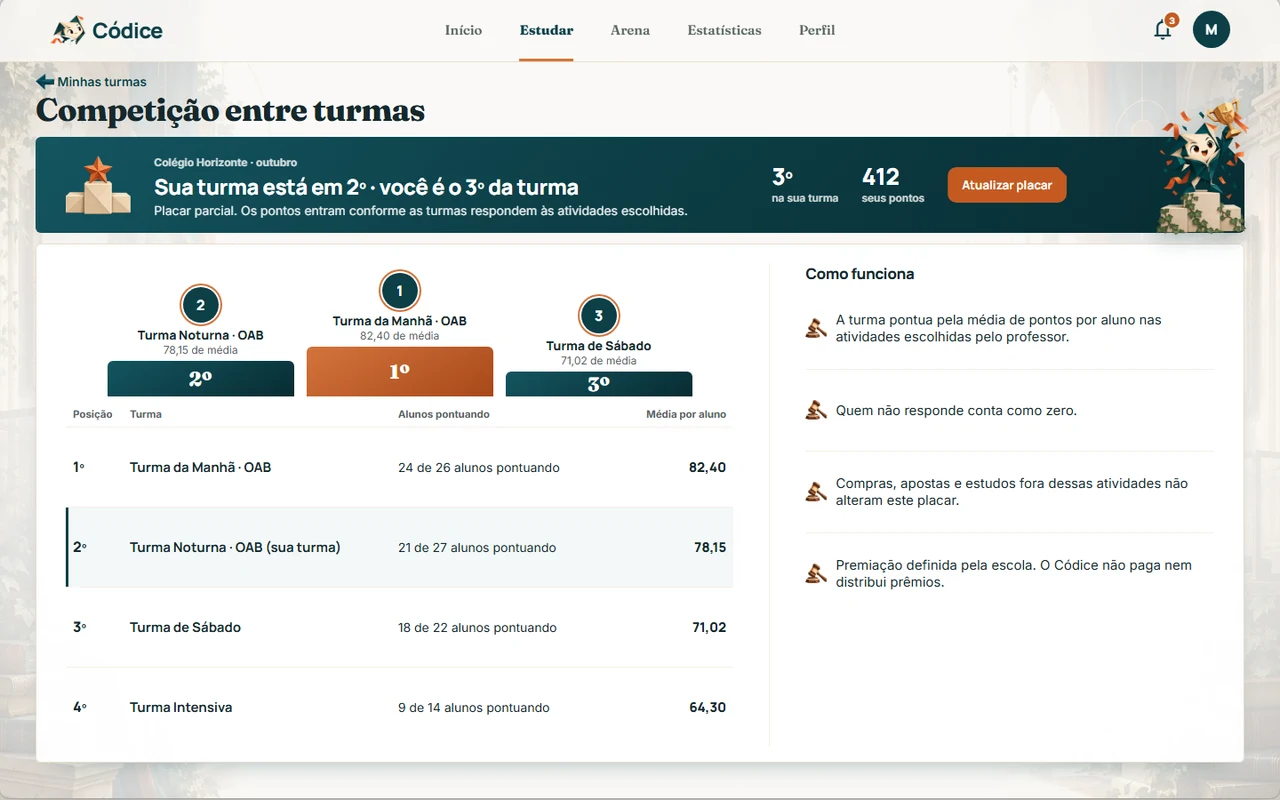Click the 'Como funciona' heading
The width and height of the screenshot is (1280, 800).
coord(860,274)
